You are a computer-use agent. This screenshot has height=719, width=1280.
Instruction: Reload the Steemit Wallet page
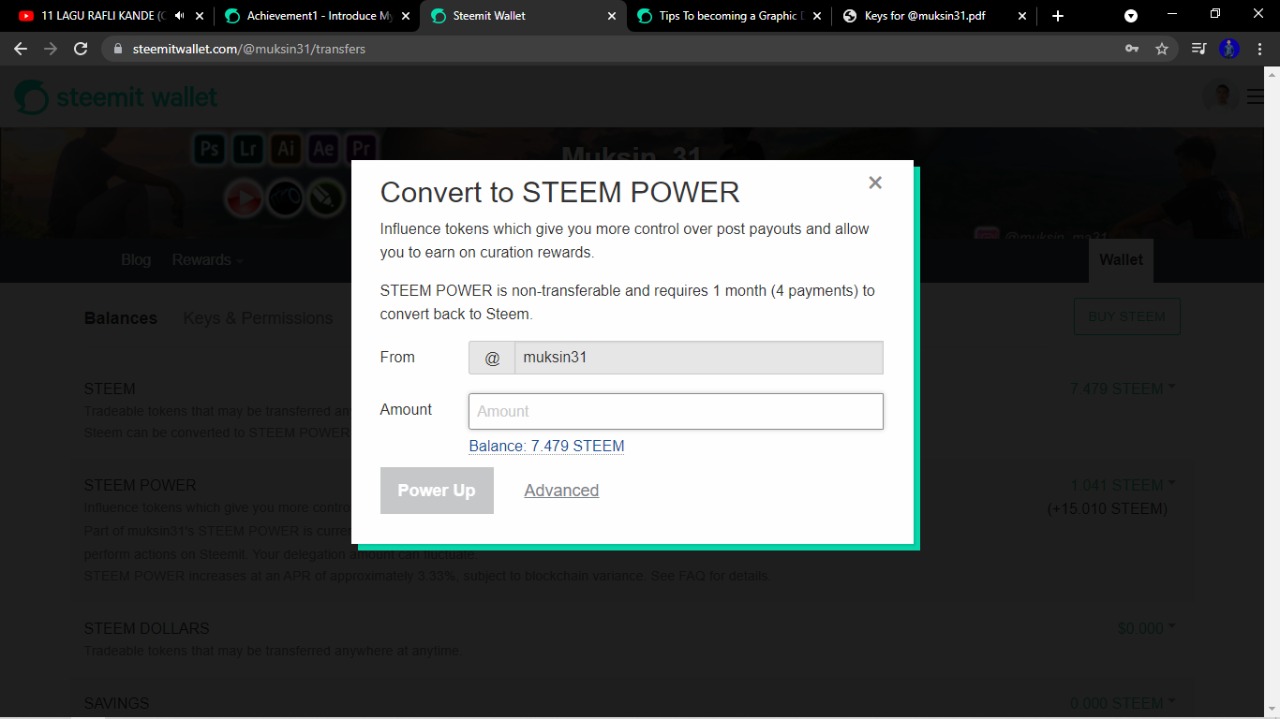coord(81,48)
